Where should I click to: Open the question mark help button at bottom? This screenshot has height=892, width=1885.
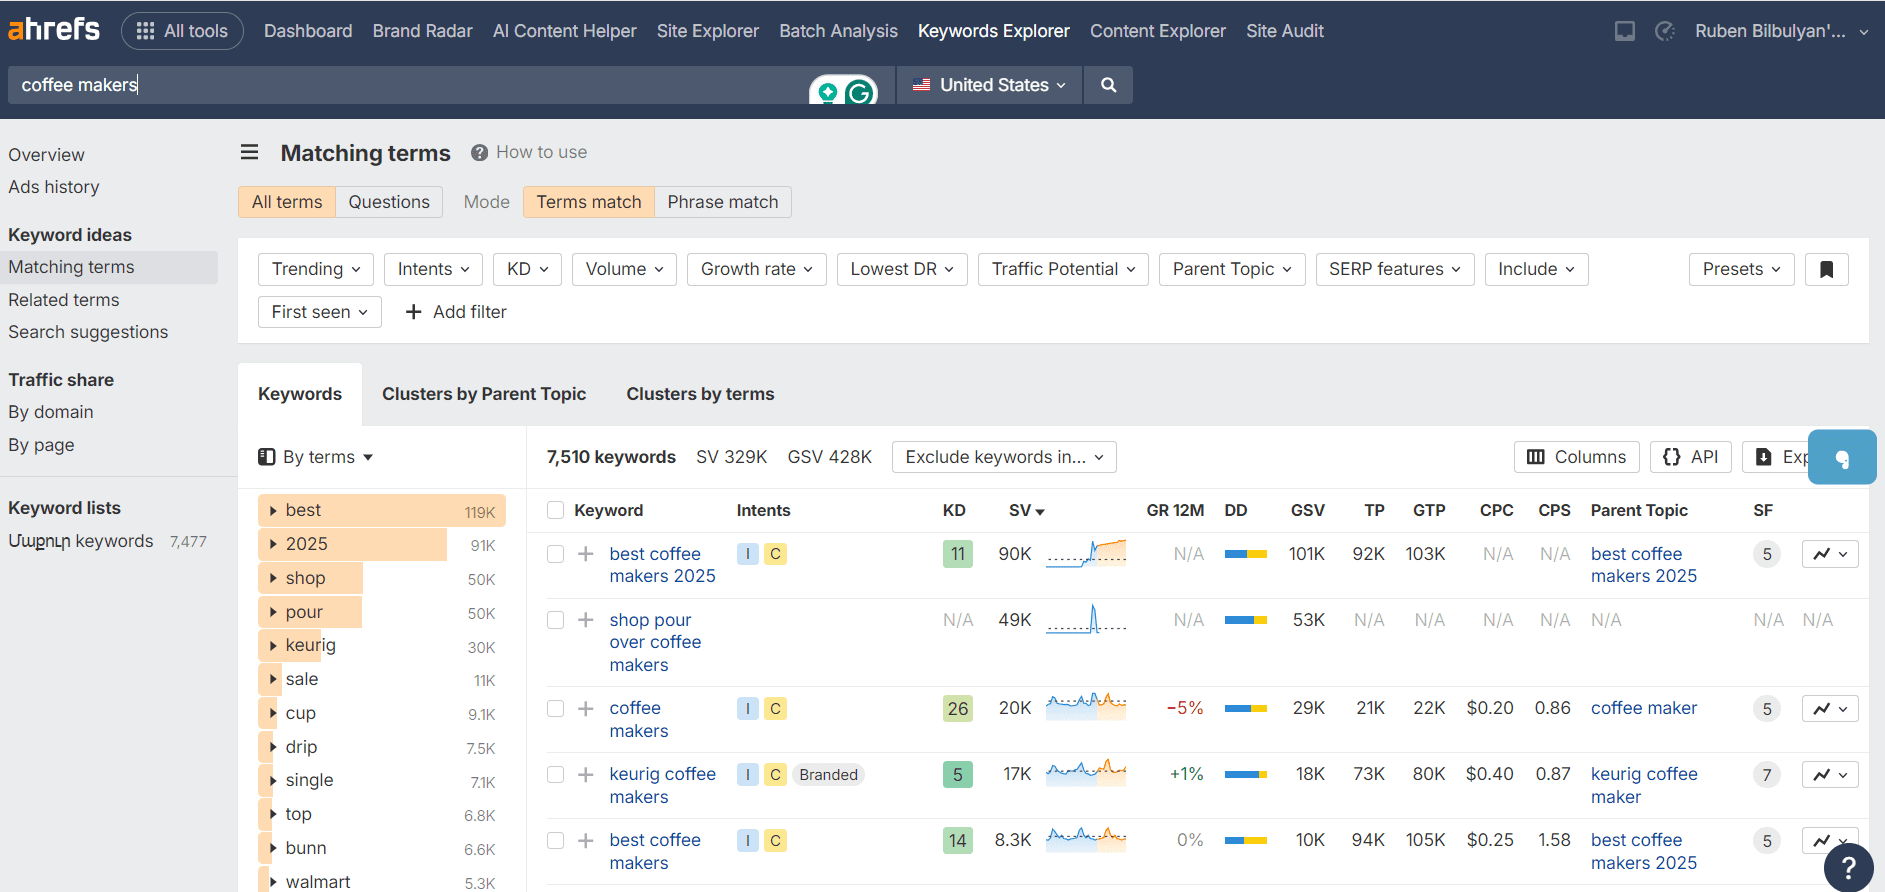tap(1849, 867)
